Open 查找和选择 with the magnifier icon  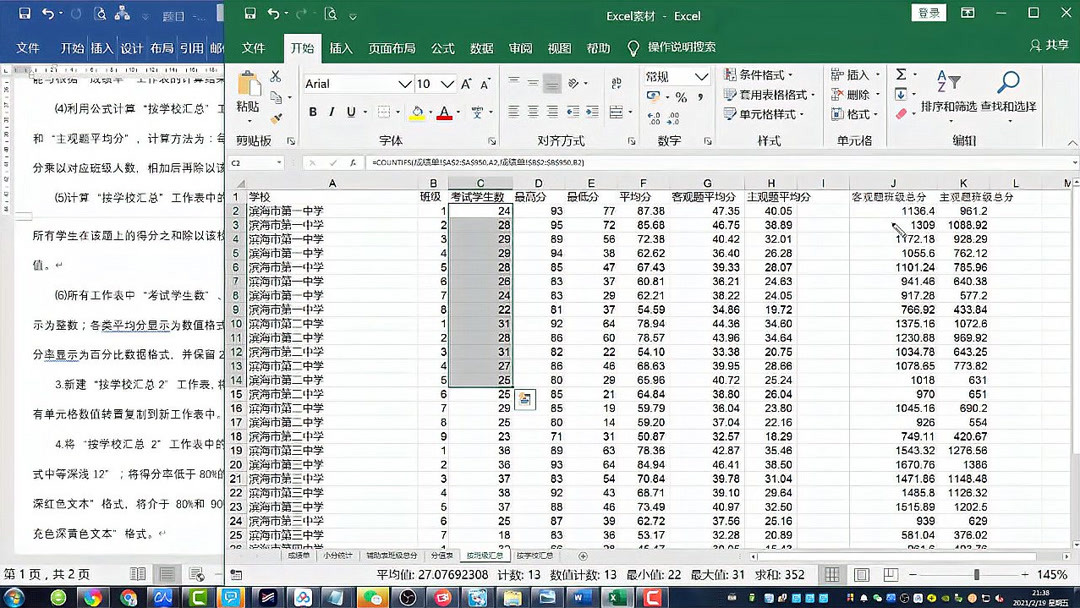tap(1008, 82)
